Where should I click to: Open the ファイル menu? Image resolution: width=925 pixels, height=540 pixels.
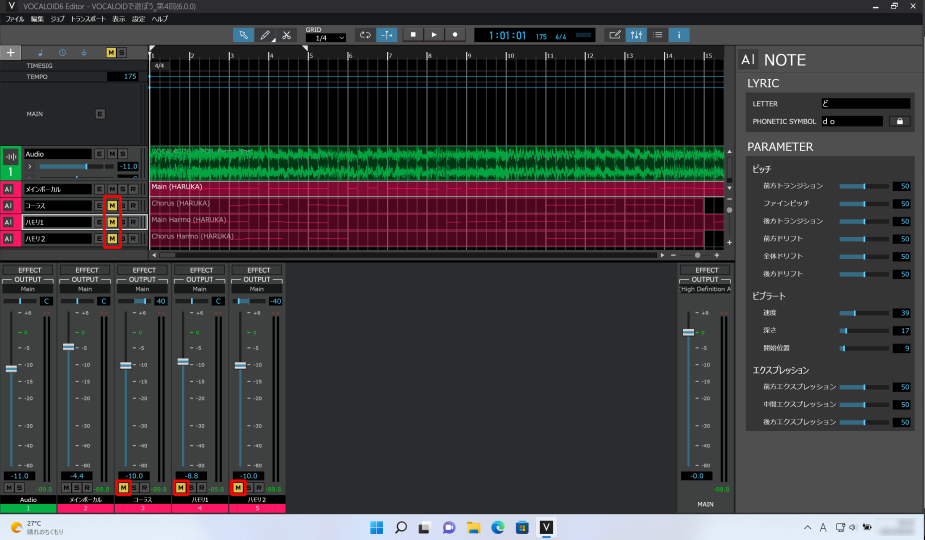15,19
